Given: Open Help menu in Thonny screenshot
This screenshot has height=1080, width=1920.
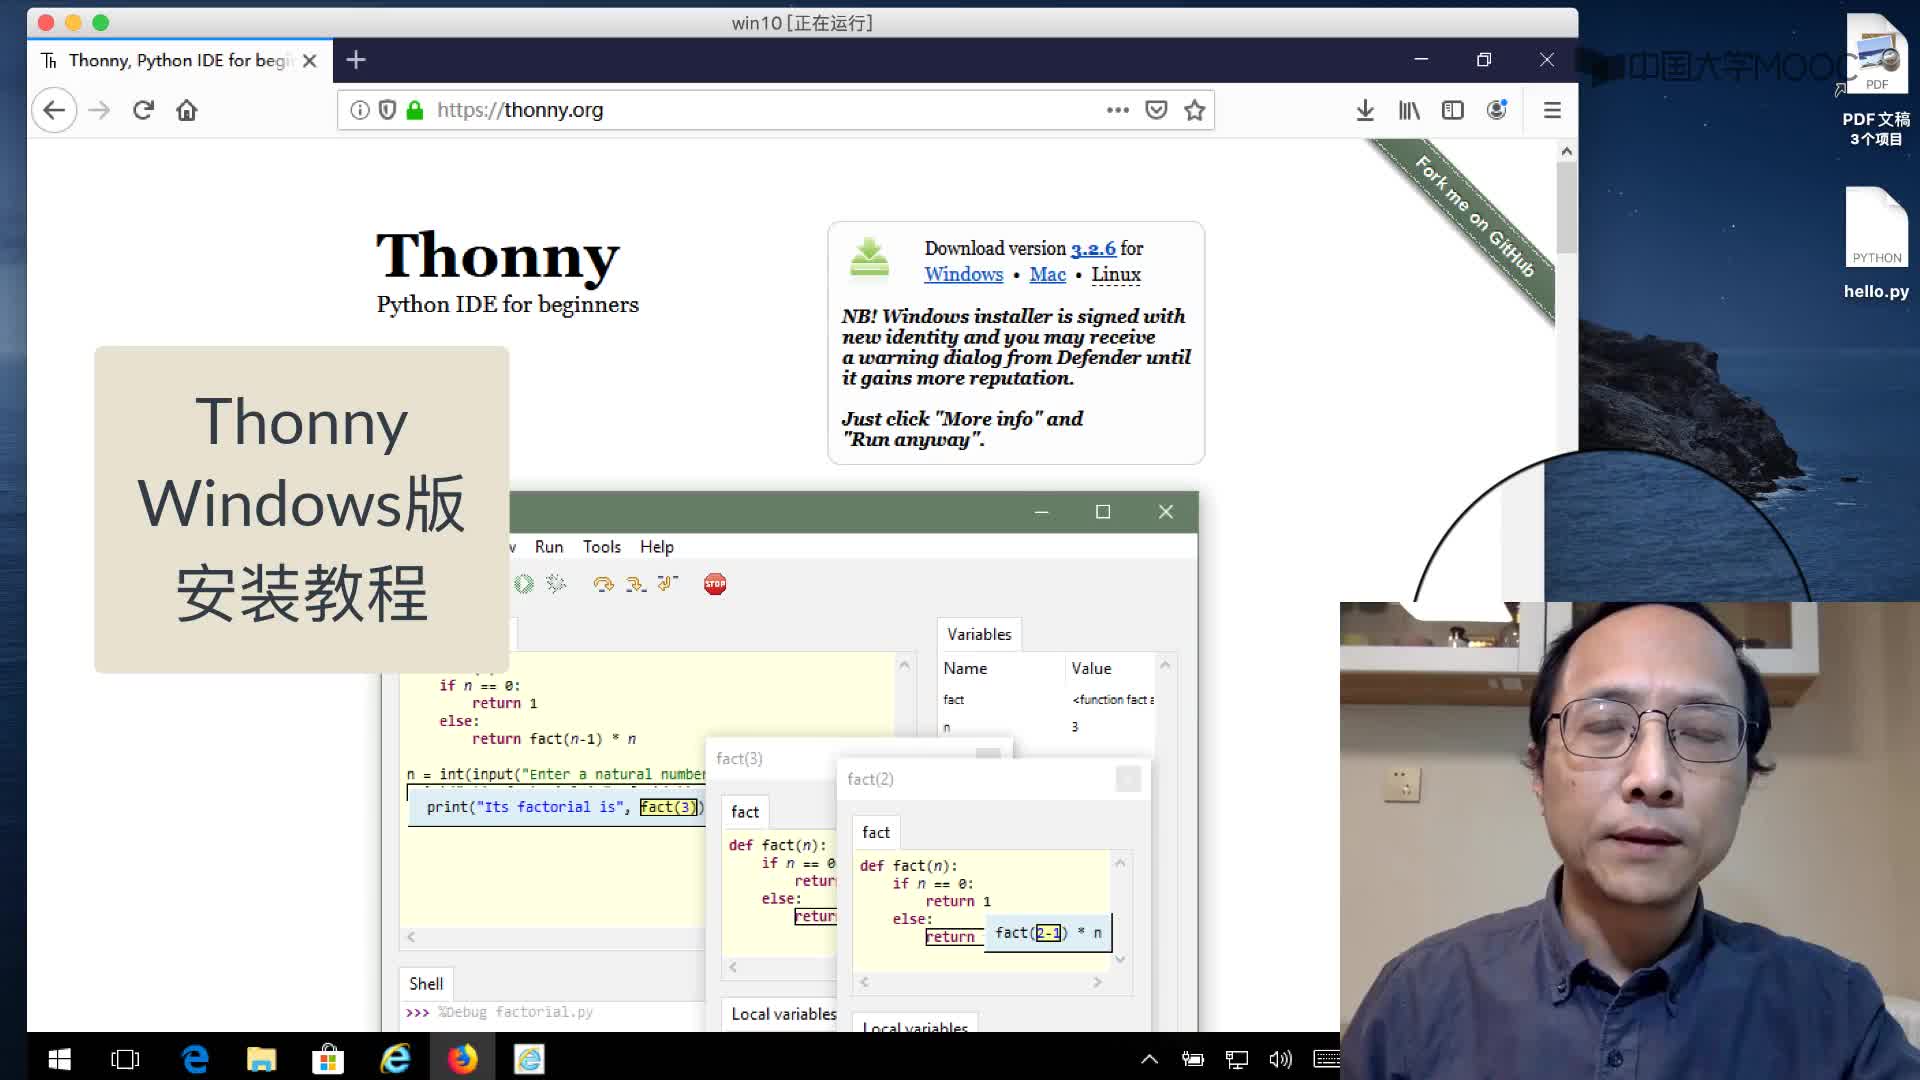Looking at the screenshot, I should coord(657,547).
